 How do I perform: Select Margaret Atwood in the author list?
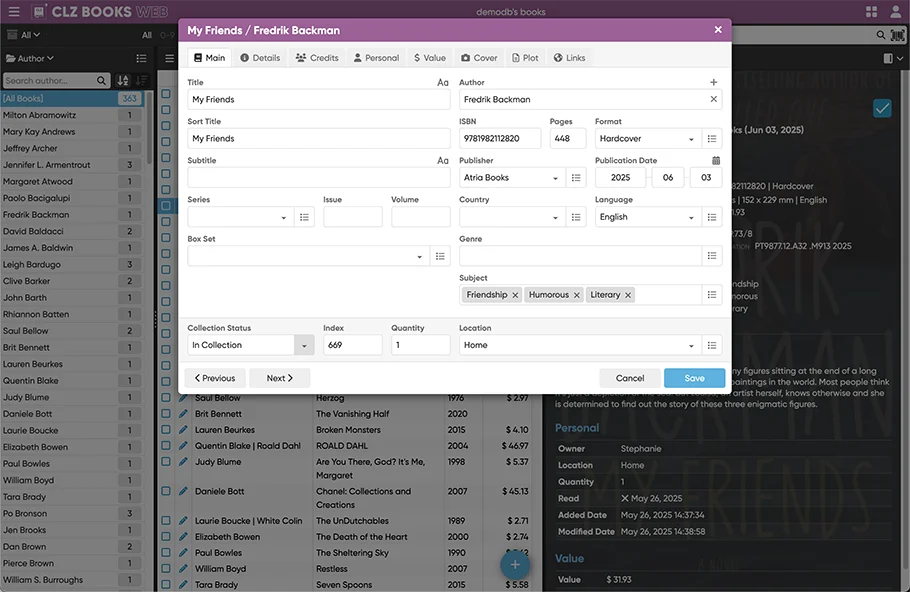[73, 181]
